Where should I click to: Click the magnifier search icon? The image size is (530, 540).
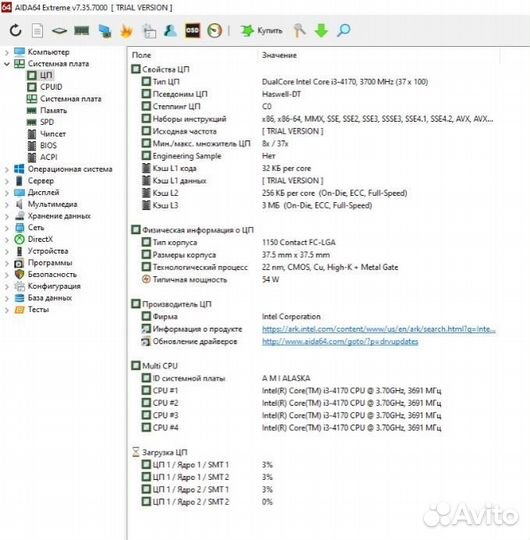tap(344, 31)
